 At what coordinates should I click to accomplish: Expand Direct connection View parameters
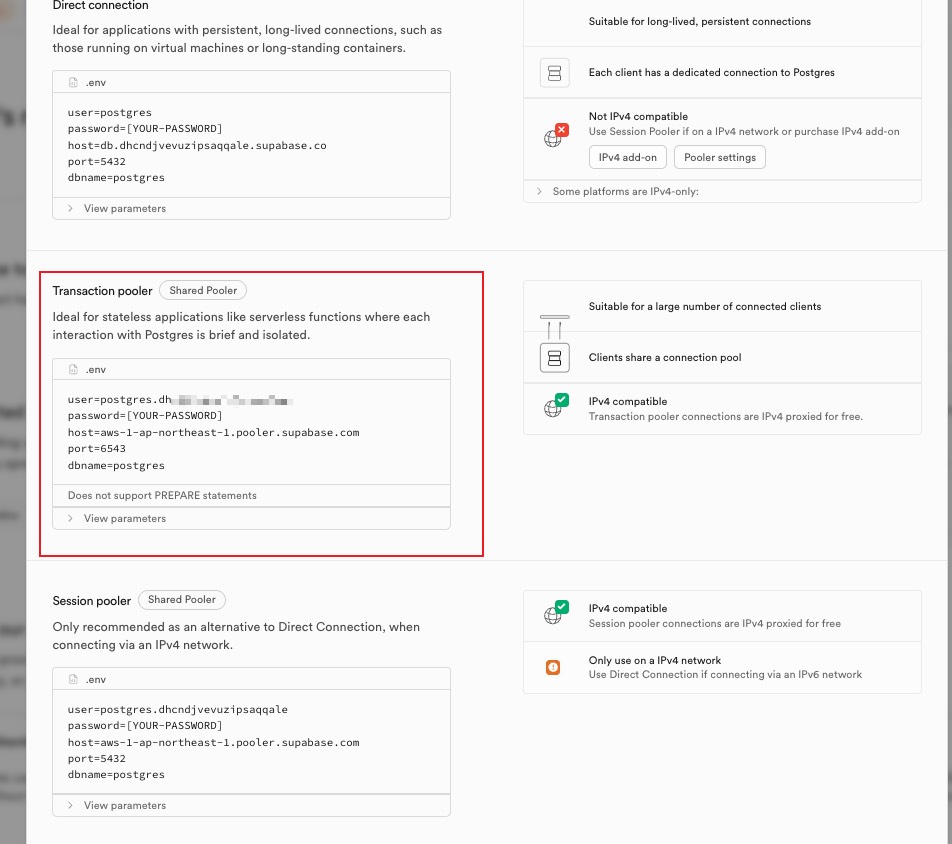tap(124, 209)
